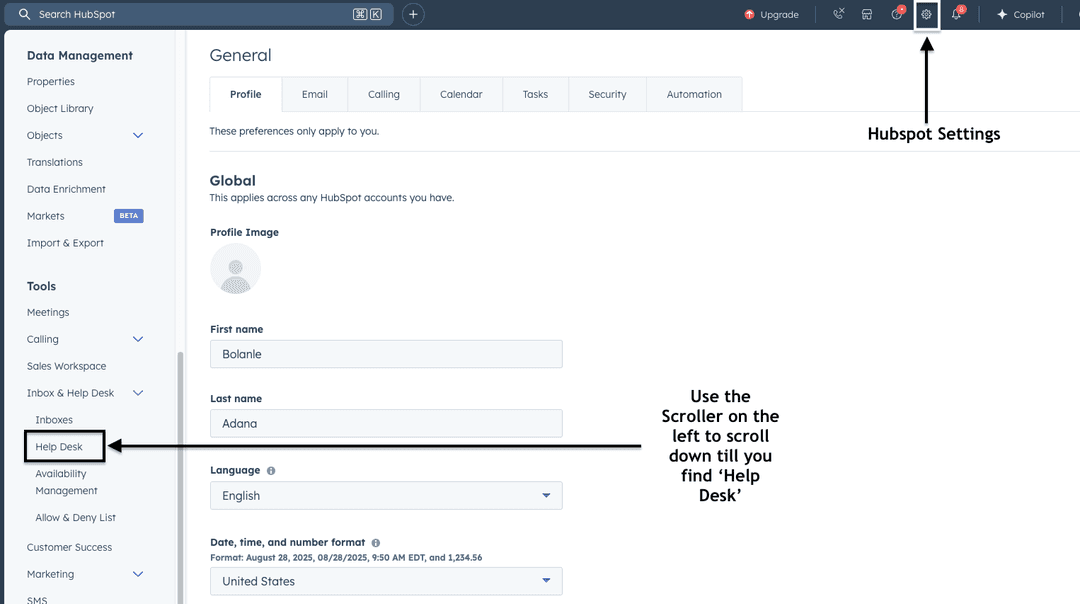Collapse Inbox & Help Desk section
Image resolution: width=1080 pixels, height=604 pixels.
tap(138, 394)
